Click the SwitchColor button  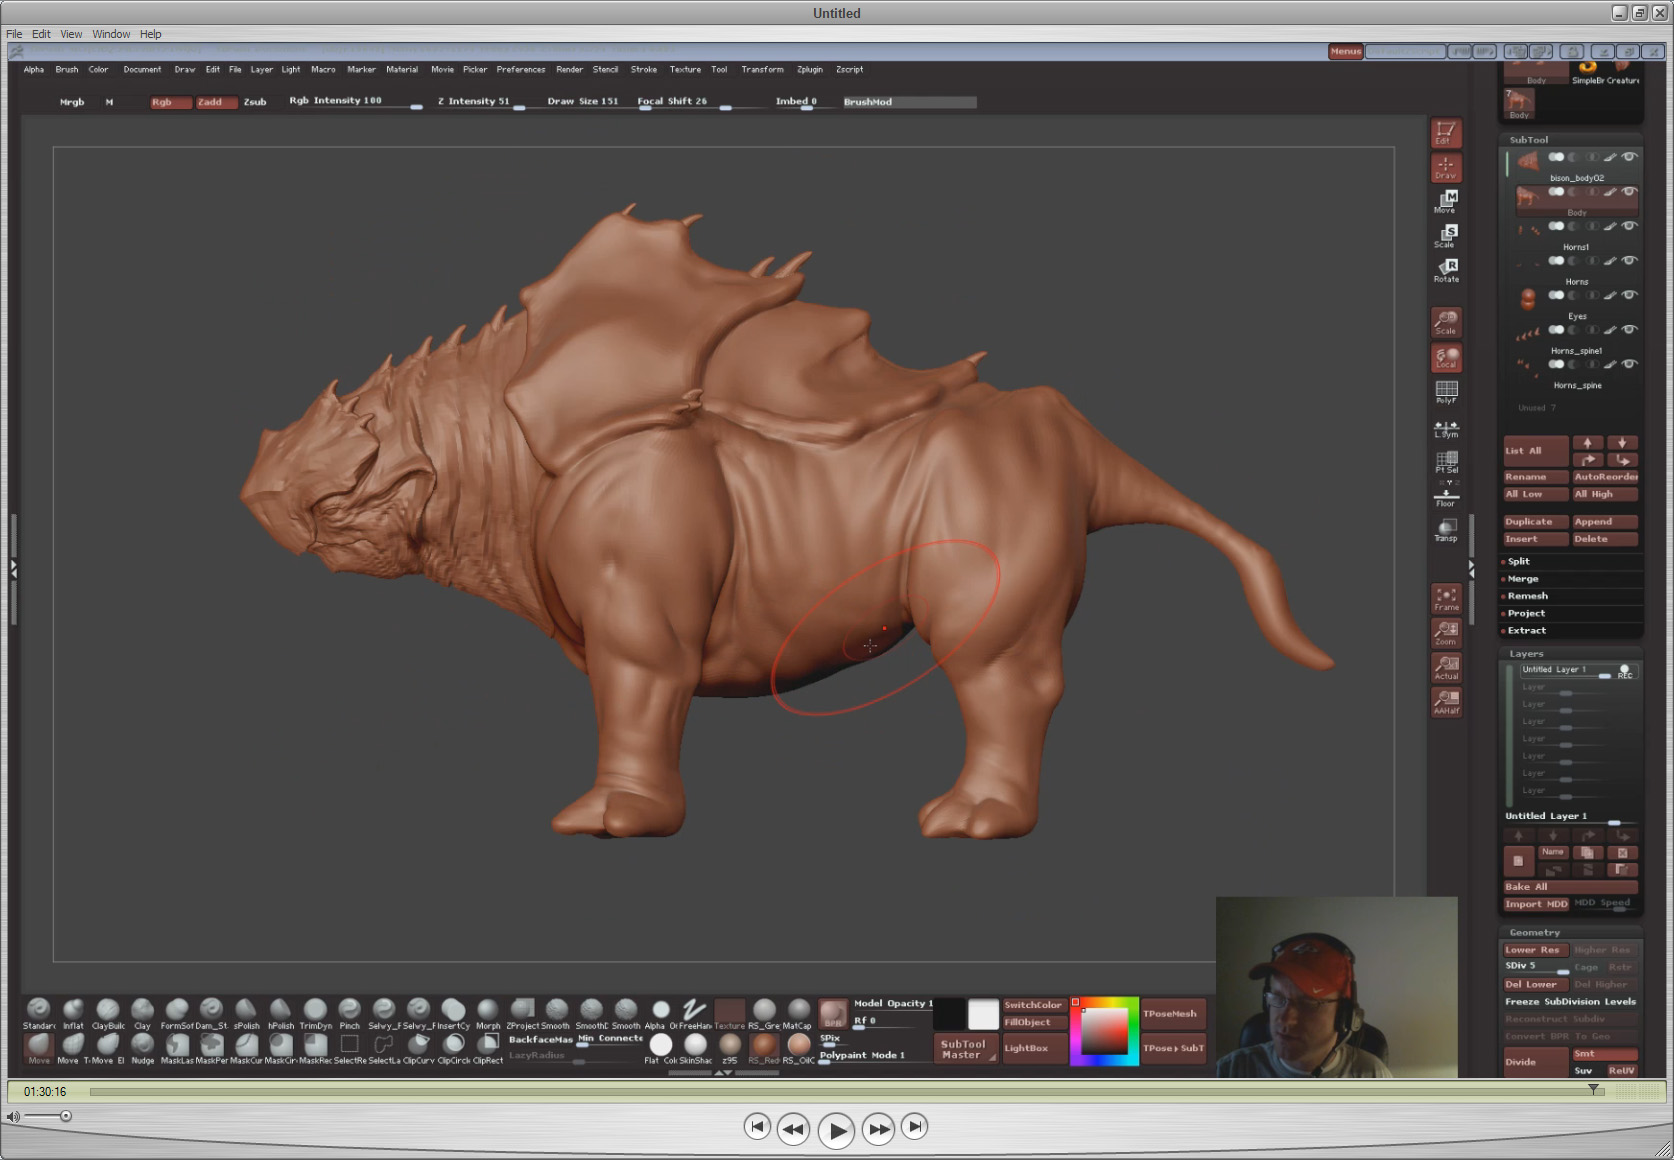[1034, 1005]
